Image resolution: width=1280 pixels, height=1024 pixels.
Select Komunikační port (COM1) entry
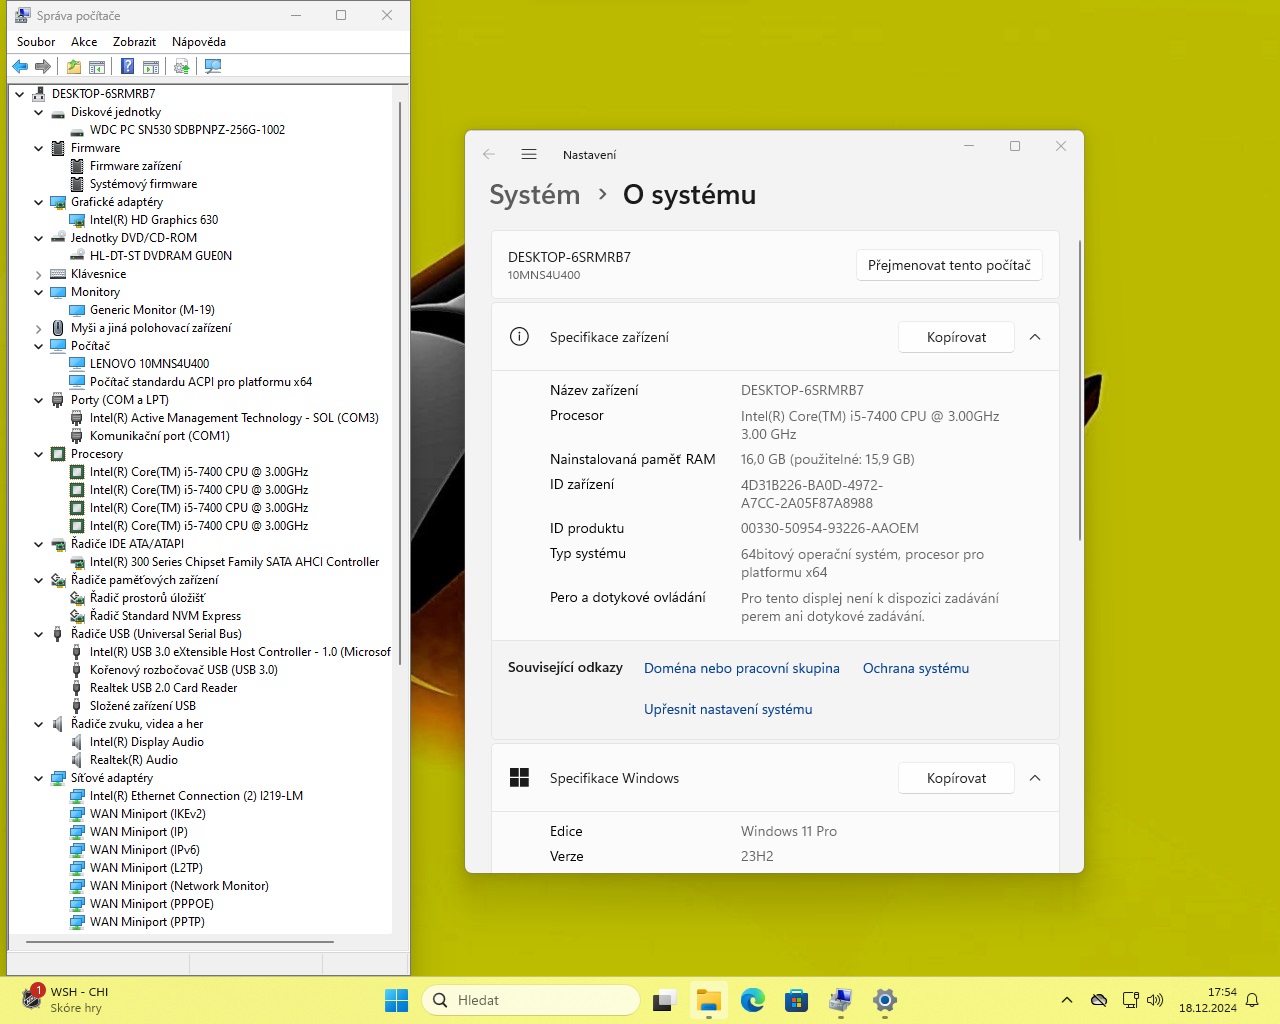[160, 436]
